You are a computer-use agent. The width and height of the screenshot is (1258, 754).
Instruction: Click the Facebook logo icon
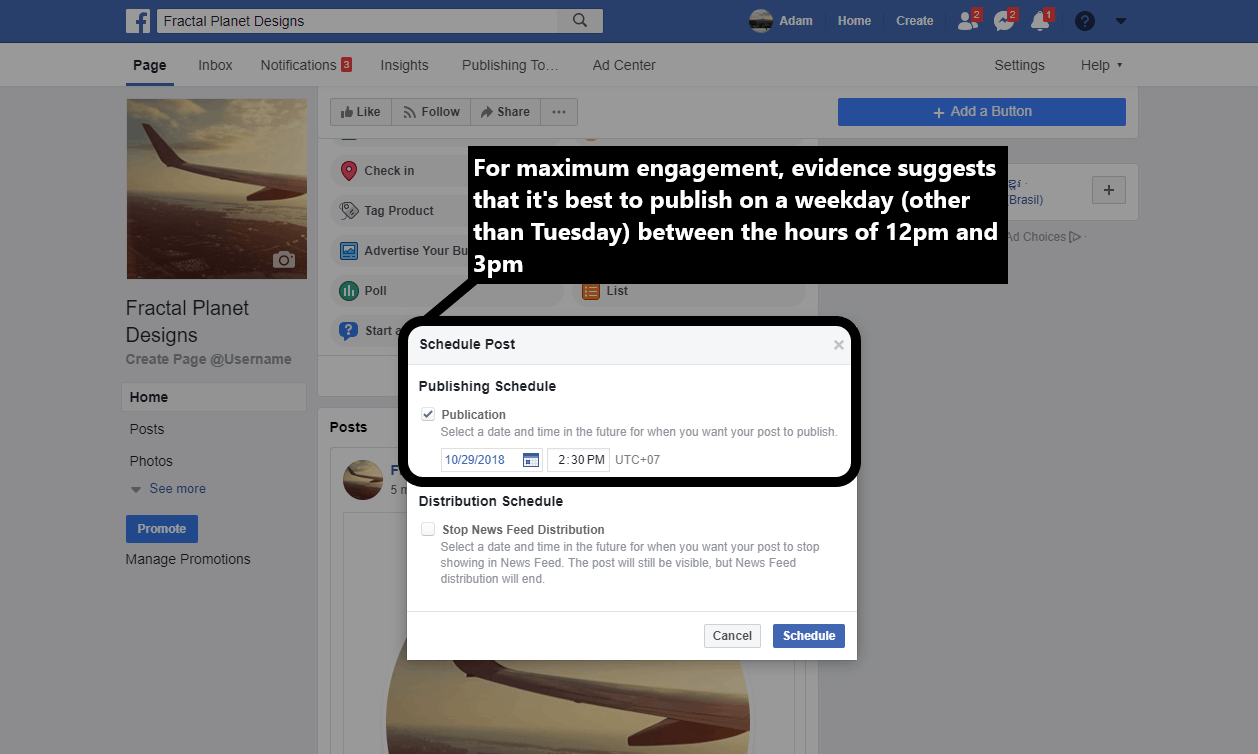pyautogui.click(x=138, y=21)
